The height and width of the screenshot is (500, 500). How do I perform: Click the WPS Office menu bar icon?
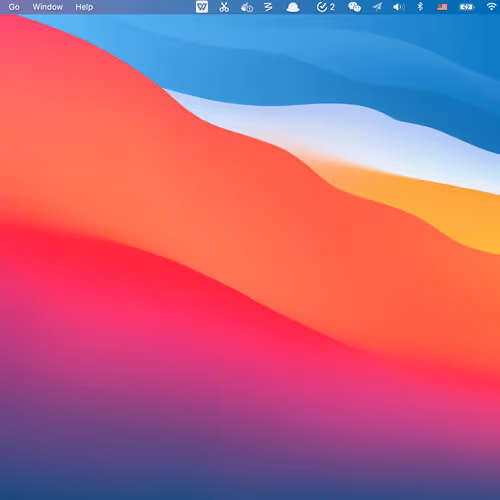(202, 7)
